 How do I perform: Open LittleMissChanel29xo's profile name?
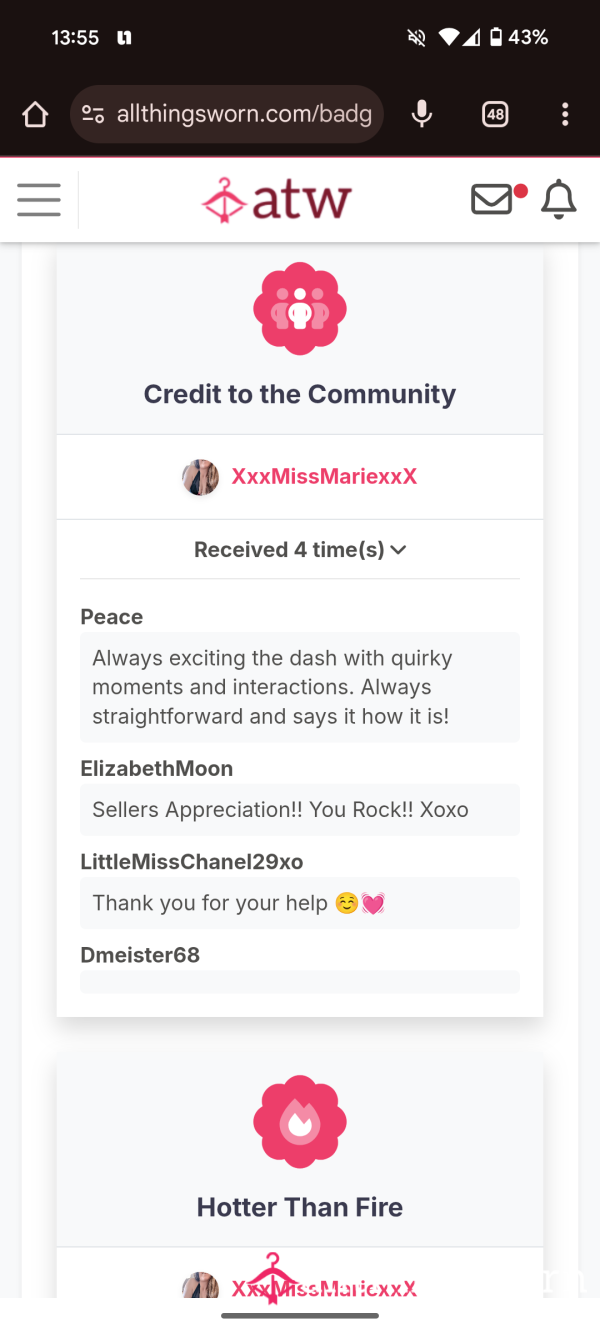coord(192,862)
